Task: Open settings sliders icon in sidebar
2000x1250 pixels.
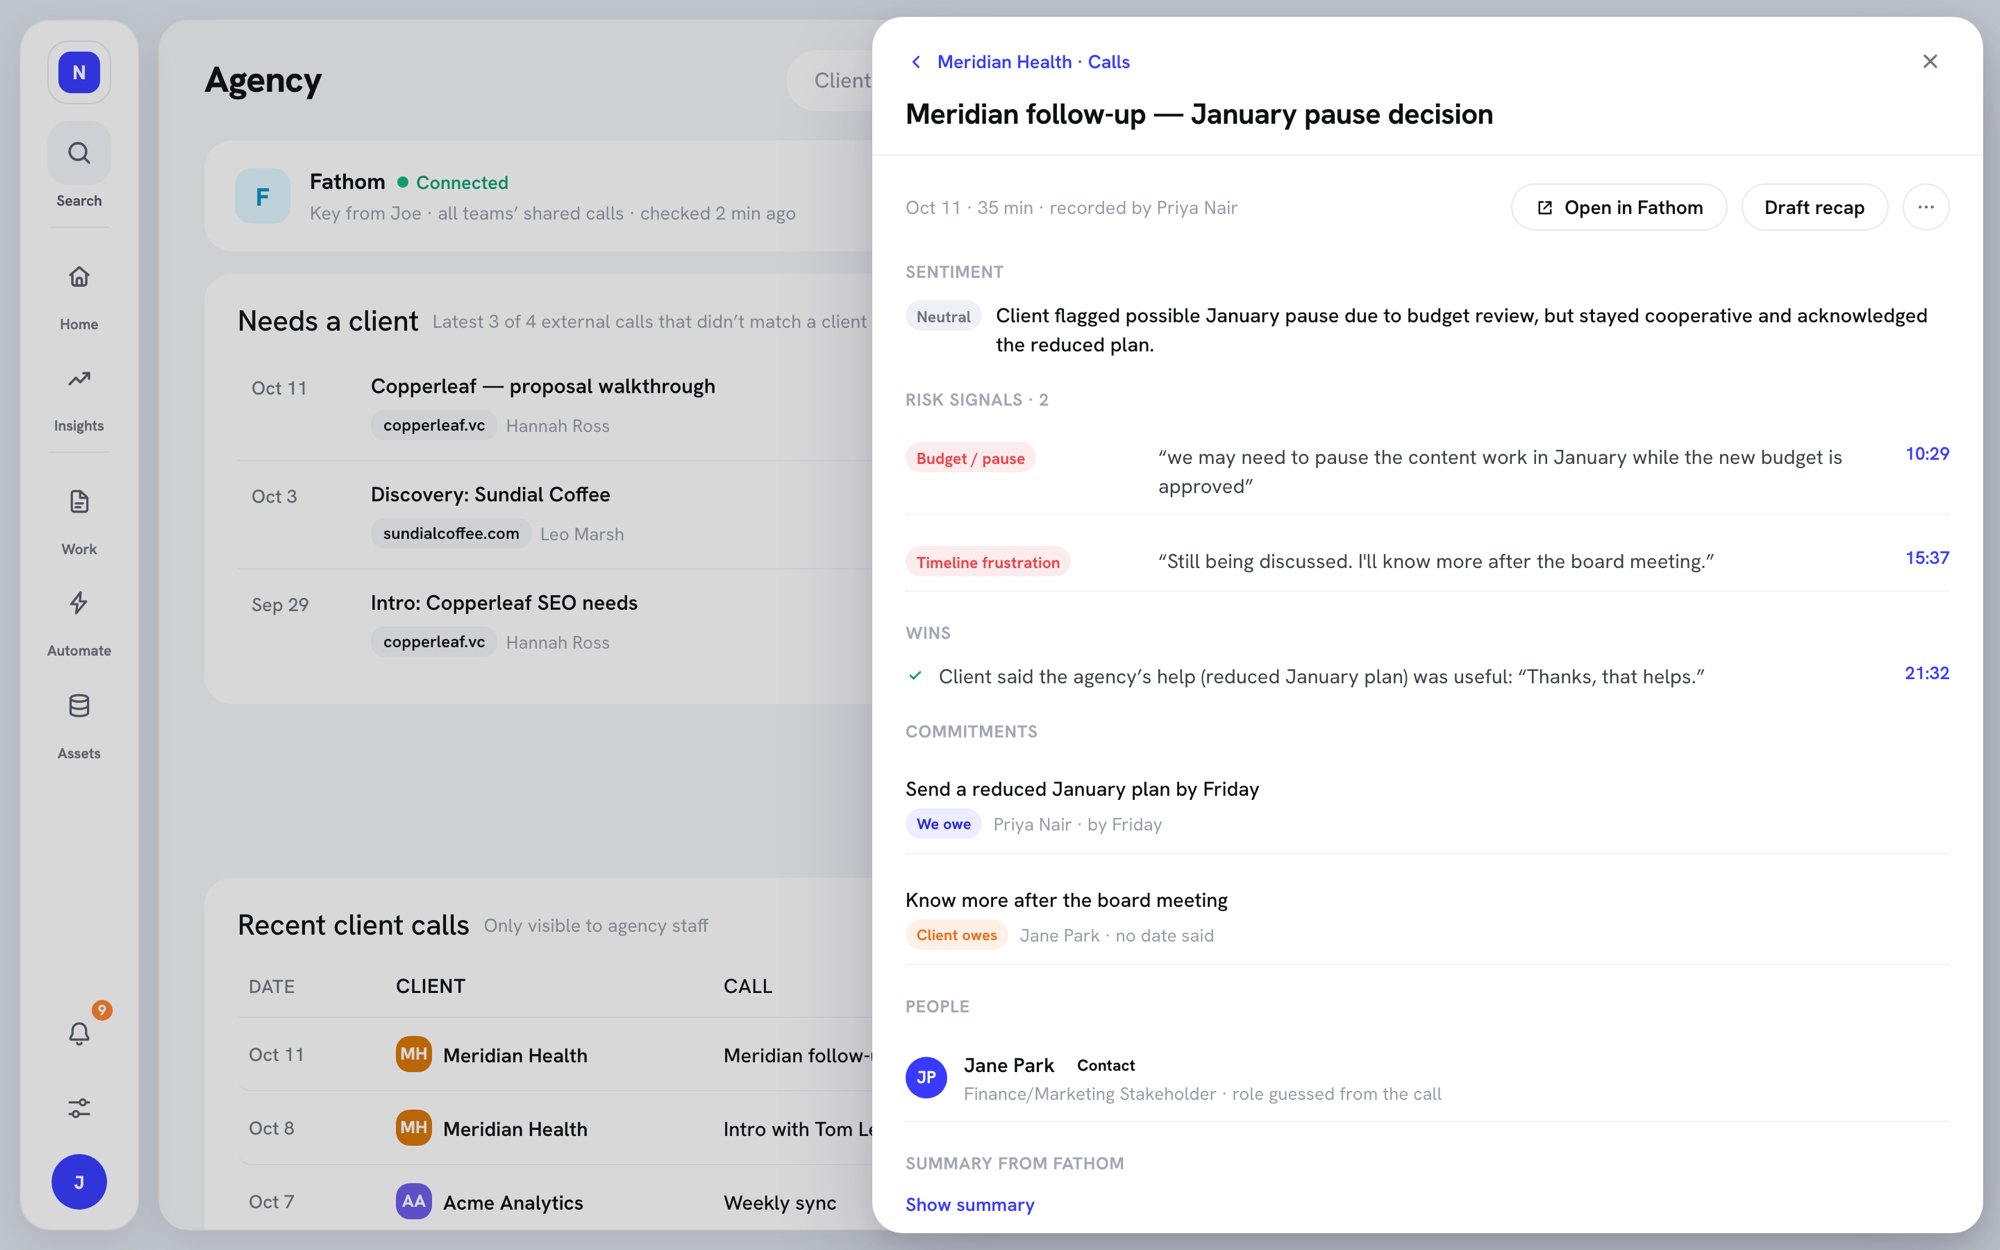Action: tap(79, 1108)
